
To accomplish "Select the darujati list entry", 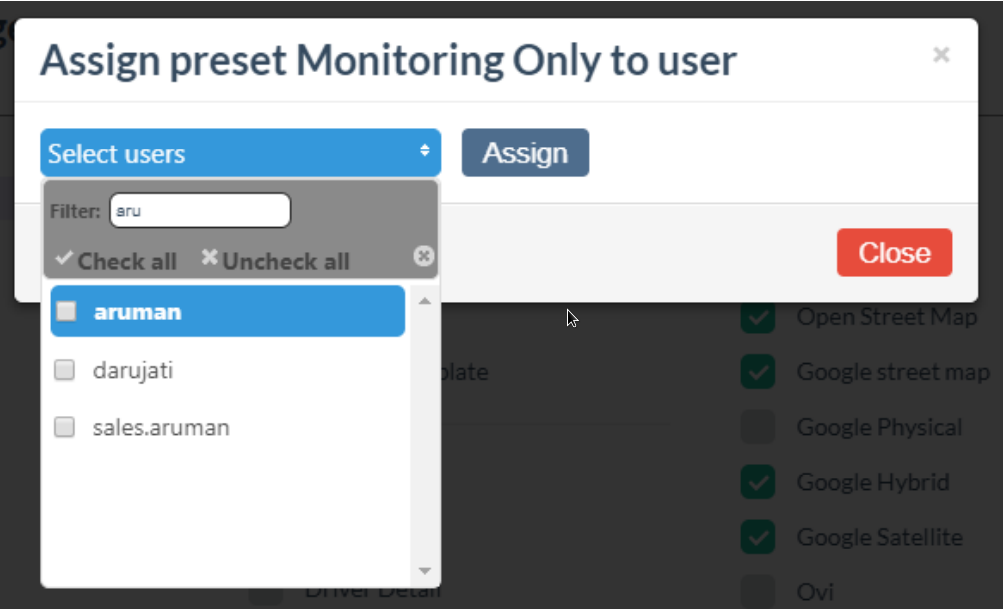I will click(134, 370).
